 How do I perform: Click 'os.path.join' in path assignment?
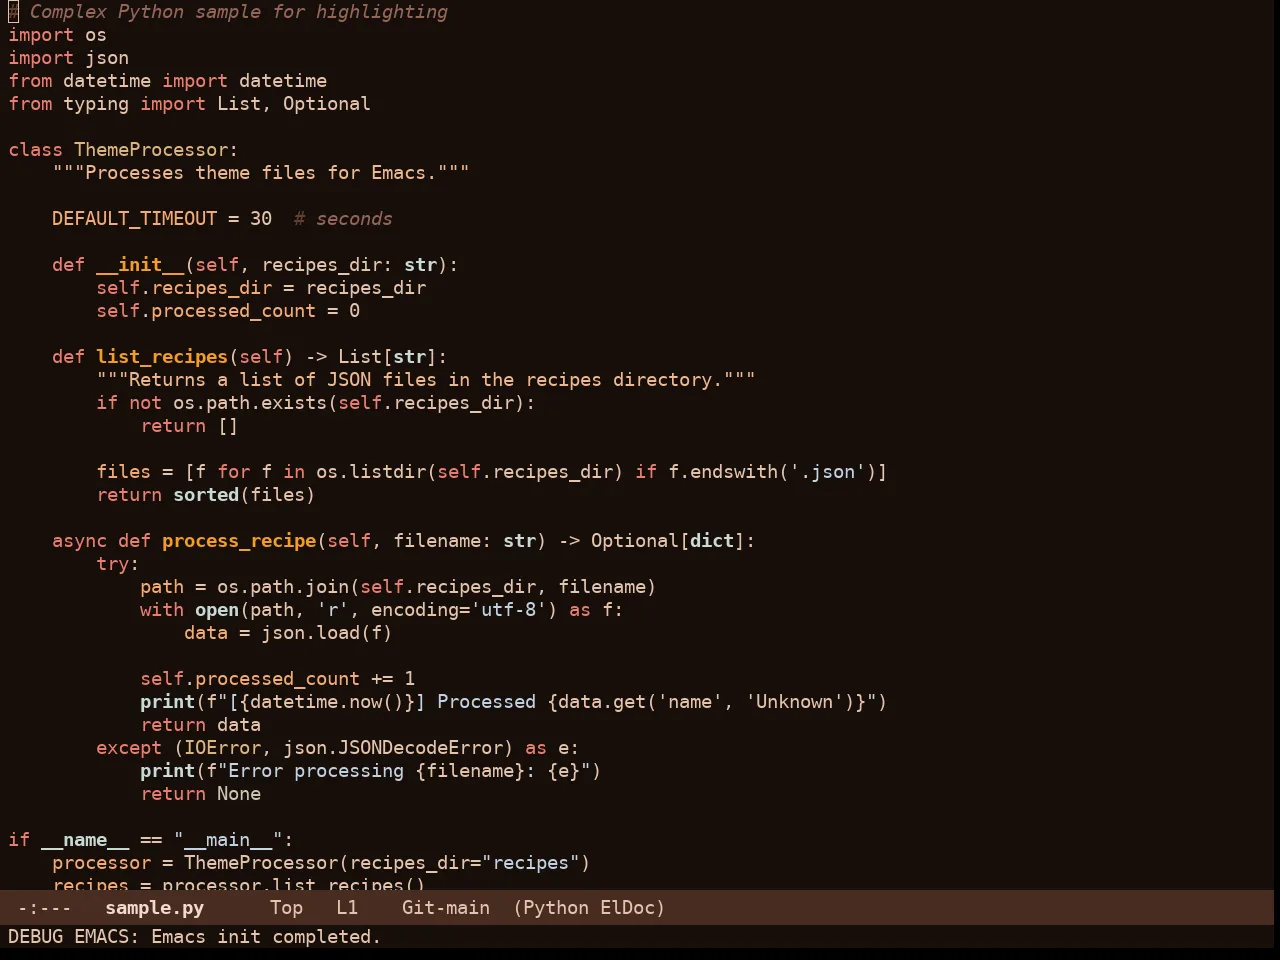coord(283,587)
